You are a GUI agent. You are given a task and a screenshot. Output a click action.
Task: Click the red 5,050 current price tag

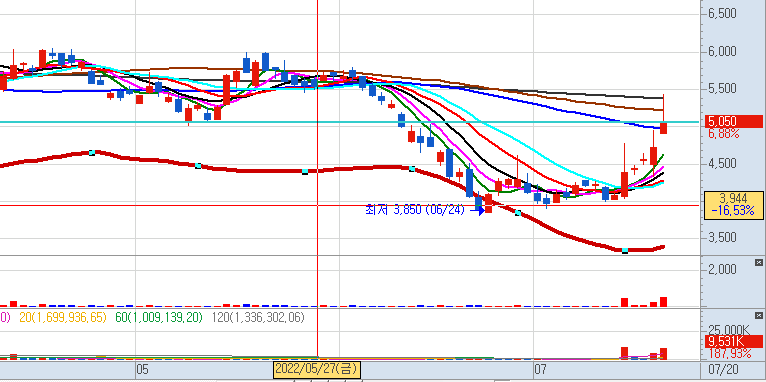coord(733,121)
